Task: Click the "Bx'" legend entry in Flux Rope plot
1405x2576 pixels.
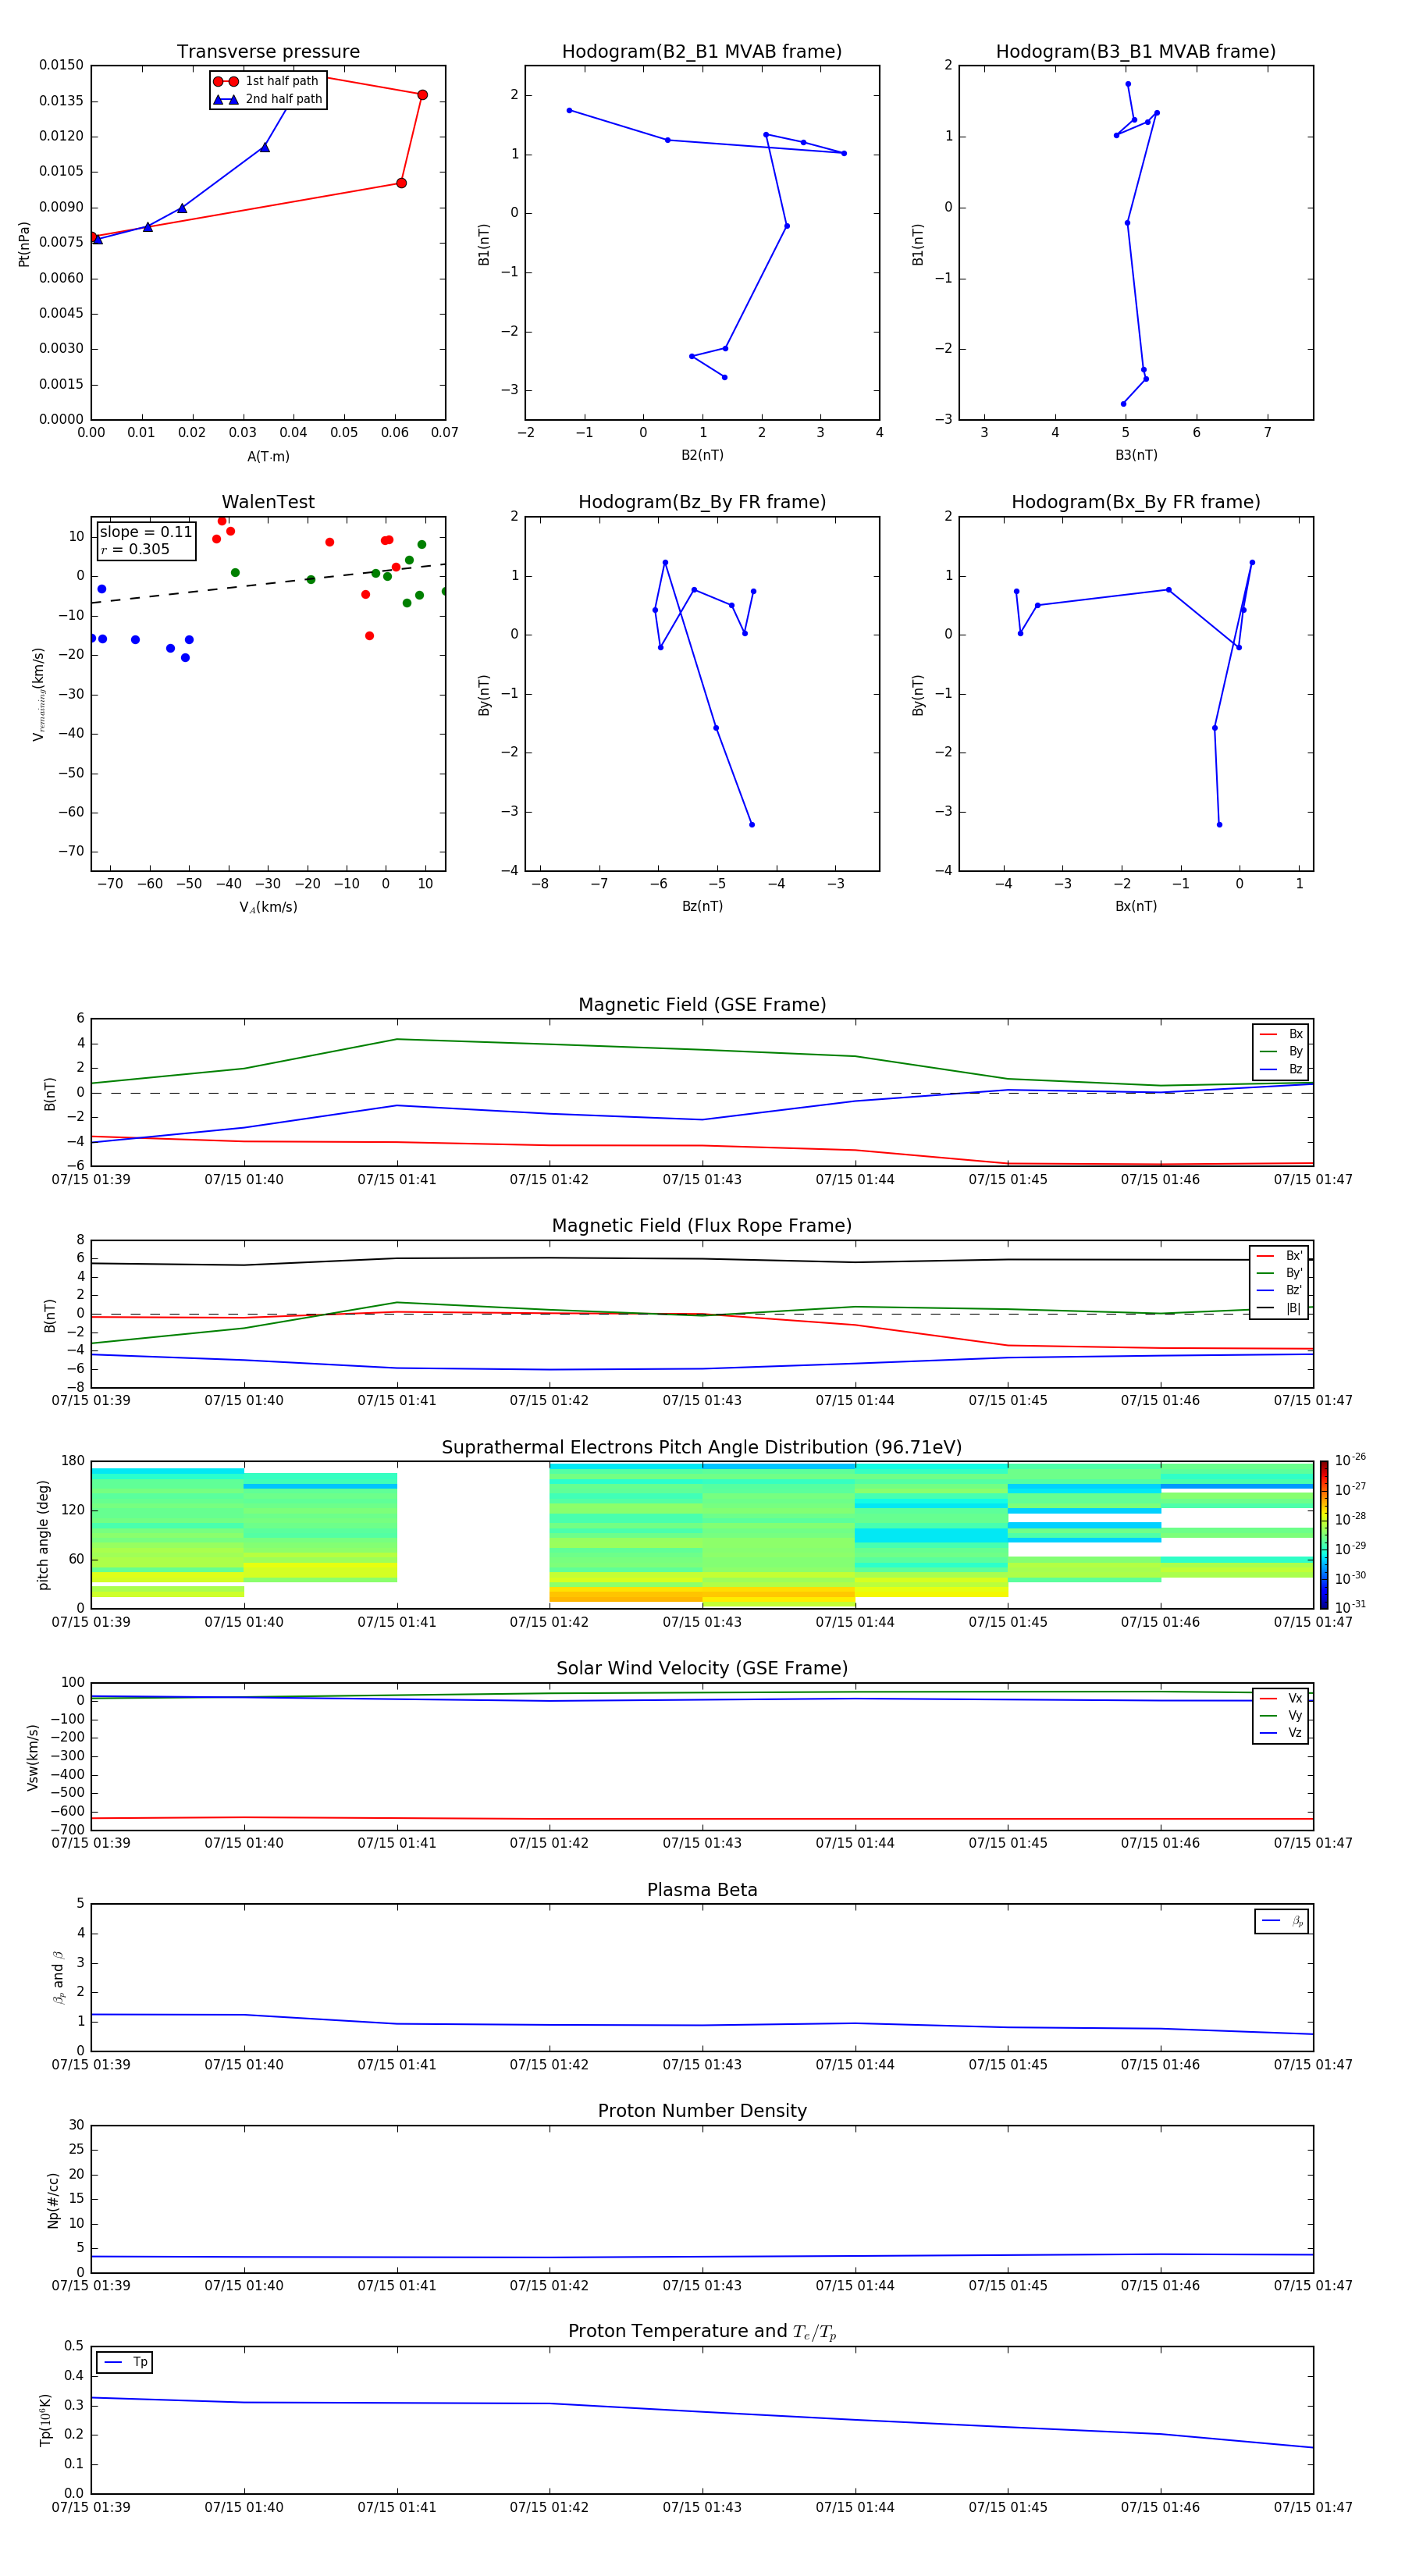Action: pyautogui.click(x=1279, y=1256)
